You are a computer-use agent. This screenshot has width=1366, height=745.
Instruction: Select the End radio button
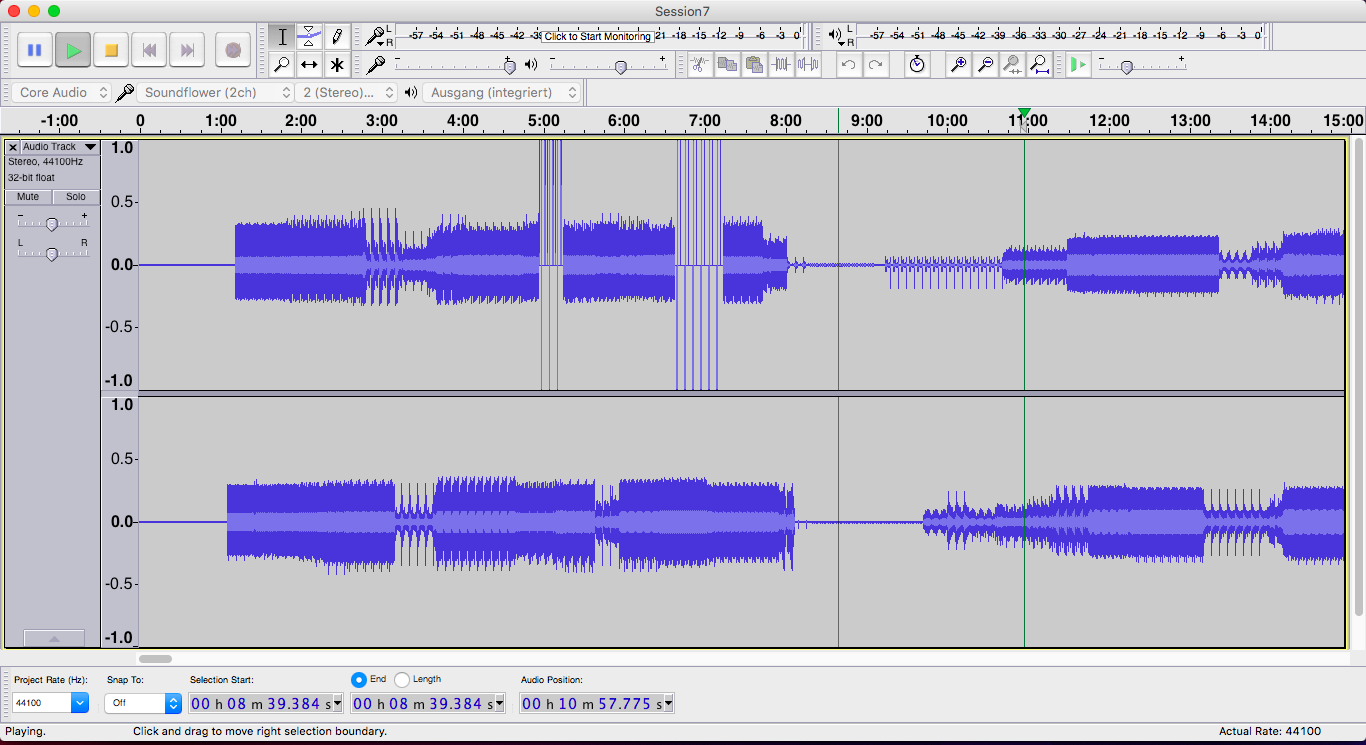tap(359, 680)
